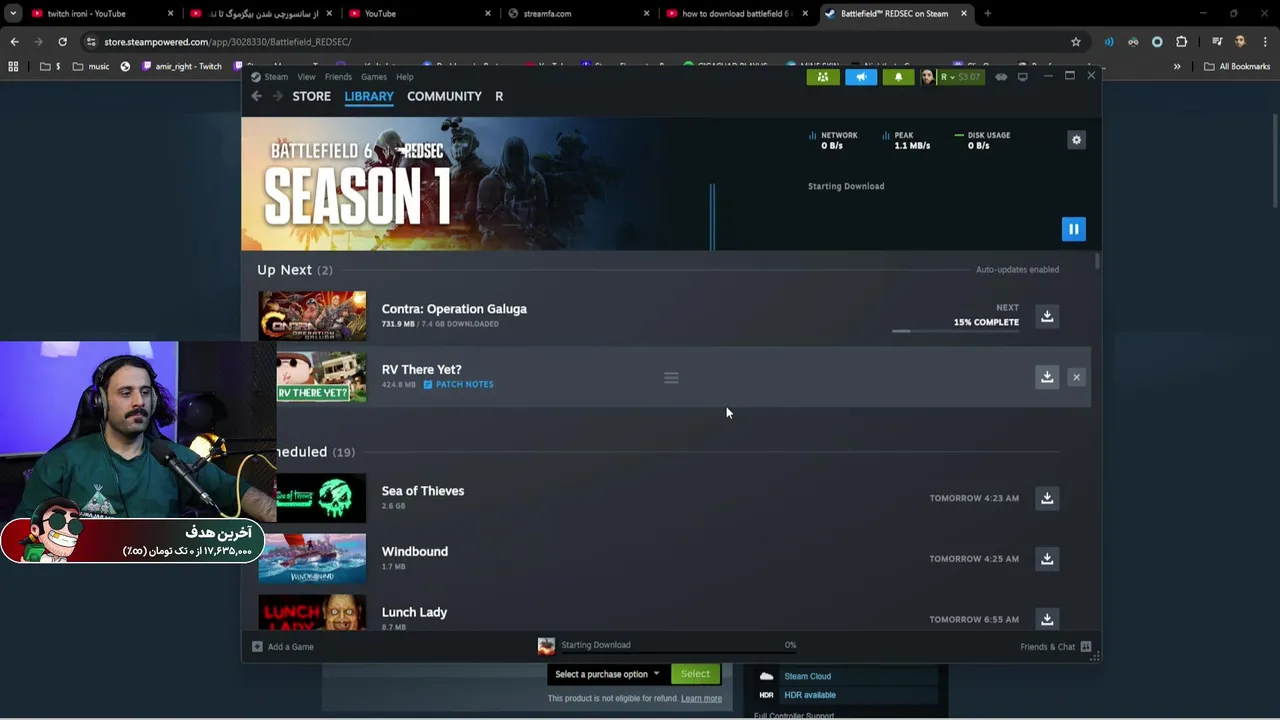Click Starting Download status in Steam footer

click(x=595, y=645)
